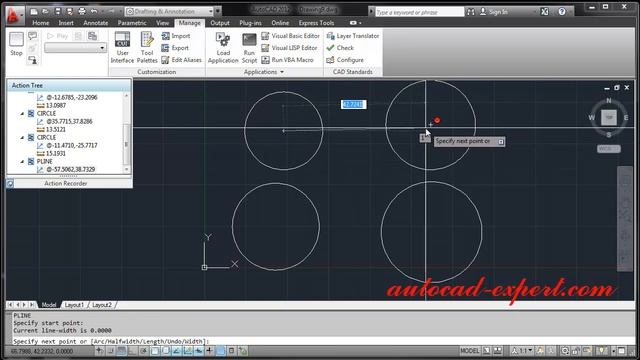Collapse the second CIRCLE node in Action Tree
Screen dimensions: 640x360
click(x=22, y=138)
